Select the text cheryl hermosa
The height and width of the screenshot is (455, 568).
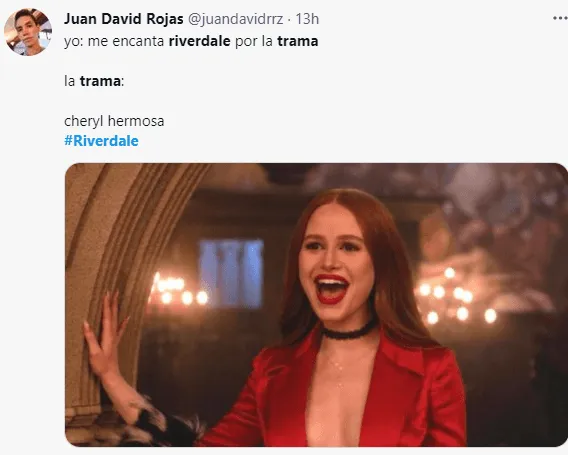114,121
